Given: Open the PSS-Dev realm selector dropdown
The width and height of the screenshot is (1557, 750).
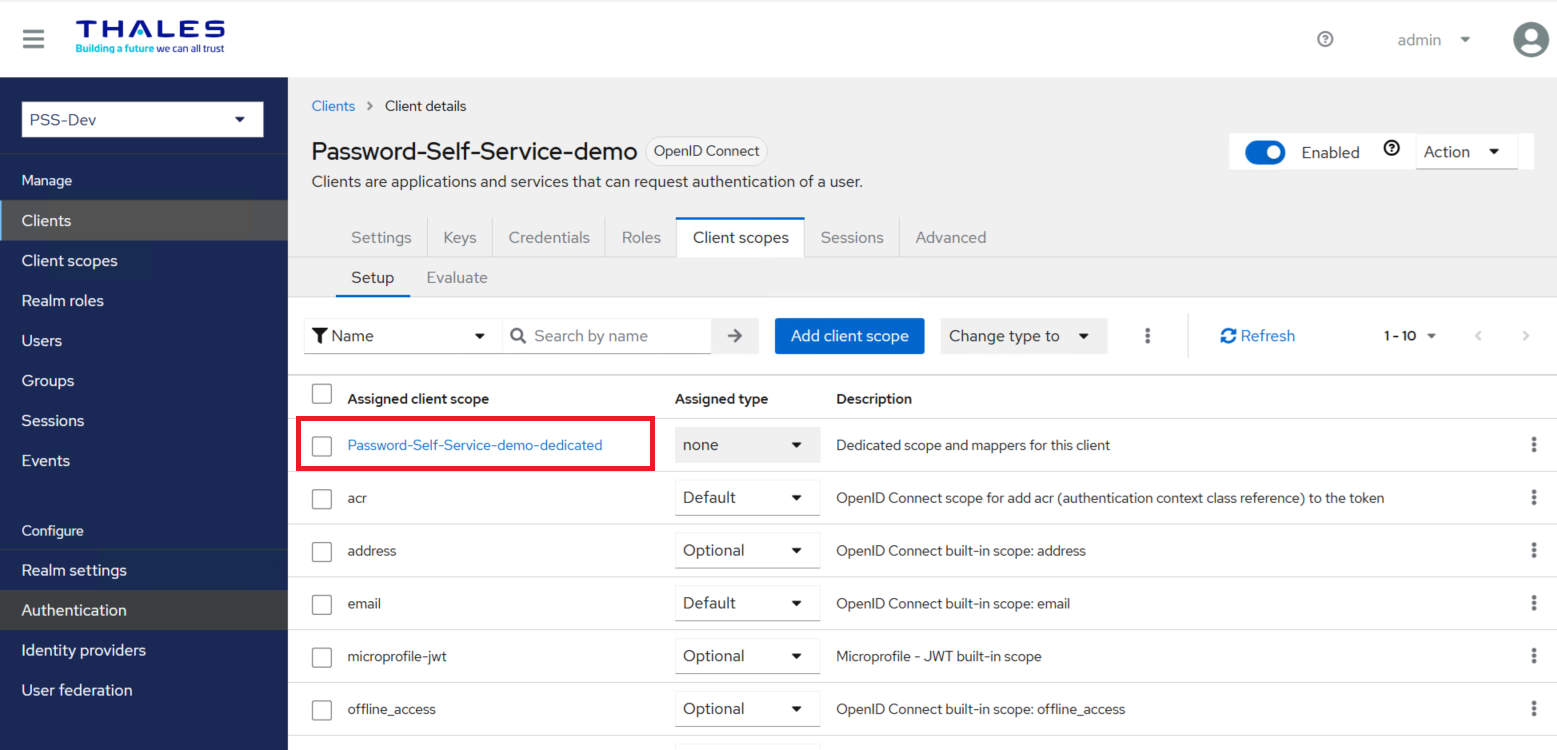Looking at the screenshot, I should tap(142, 120).
